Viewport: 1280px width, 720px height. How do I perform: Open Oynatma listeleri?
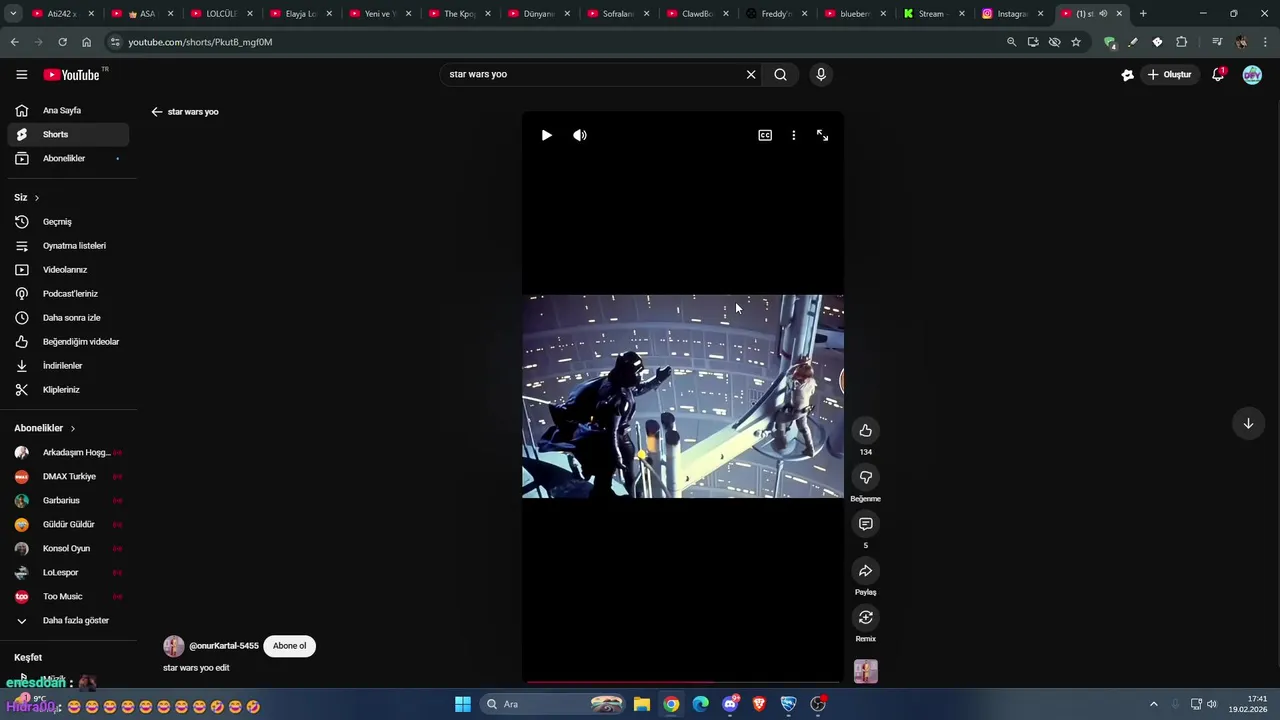[68, 246]
